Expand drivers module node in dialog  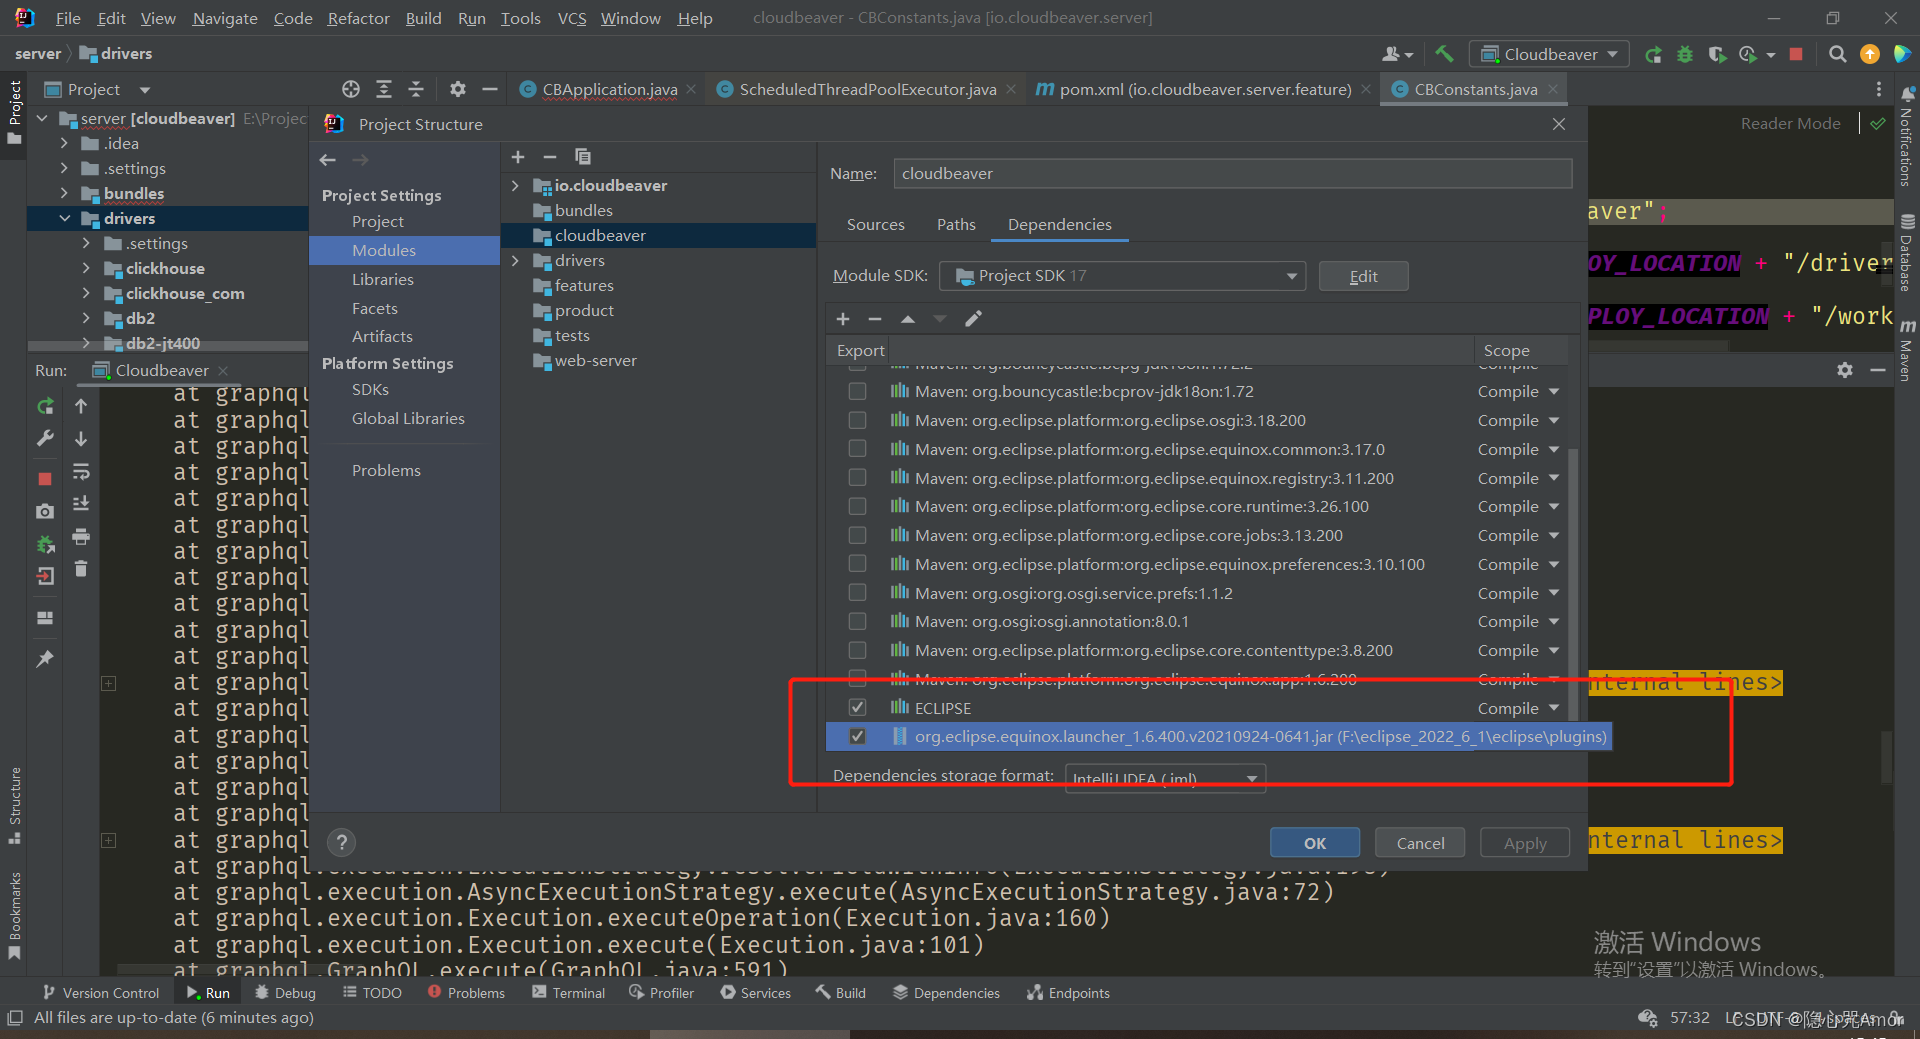pos(515,261)
